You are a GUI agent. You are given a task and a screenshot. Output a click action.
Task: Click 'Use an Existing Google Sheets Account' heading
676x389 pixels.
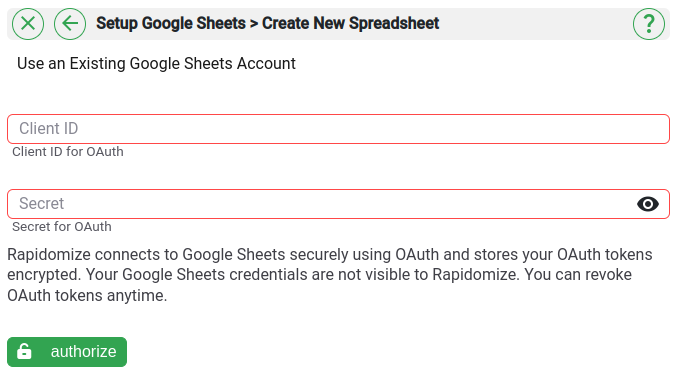[156, 64]
